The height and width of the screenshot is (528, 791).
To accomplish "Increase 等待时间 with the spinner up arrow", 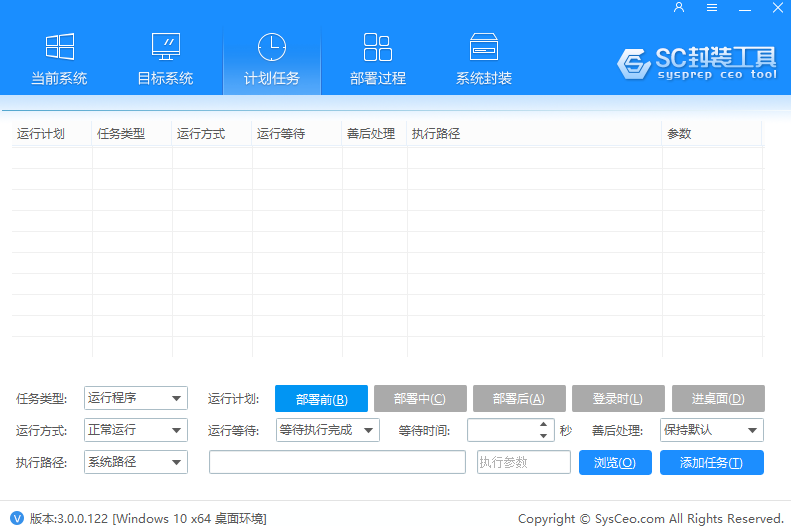I will click(x=544, y=425).
